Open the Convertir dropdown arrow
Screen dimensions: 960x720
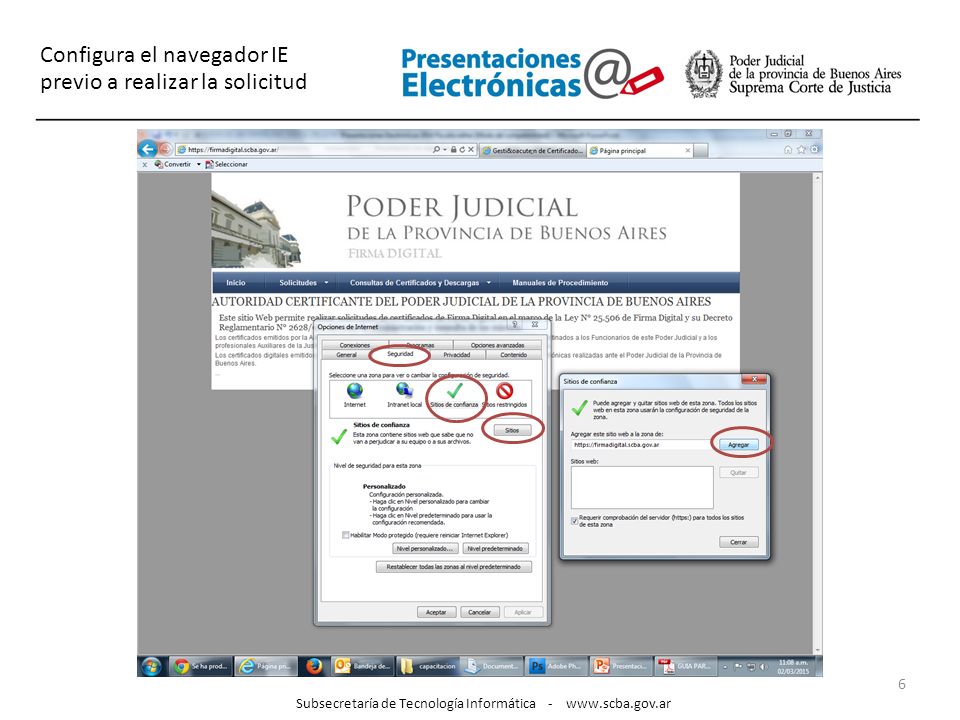(x=199, y=164)
